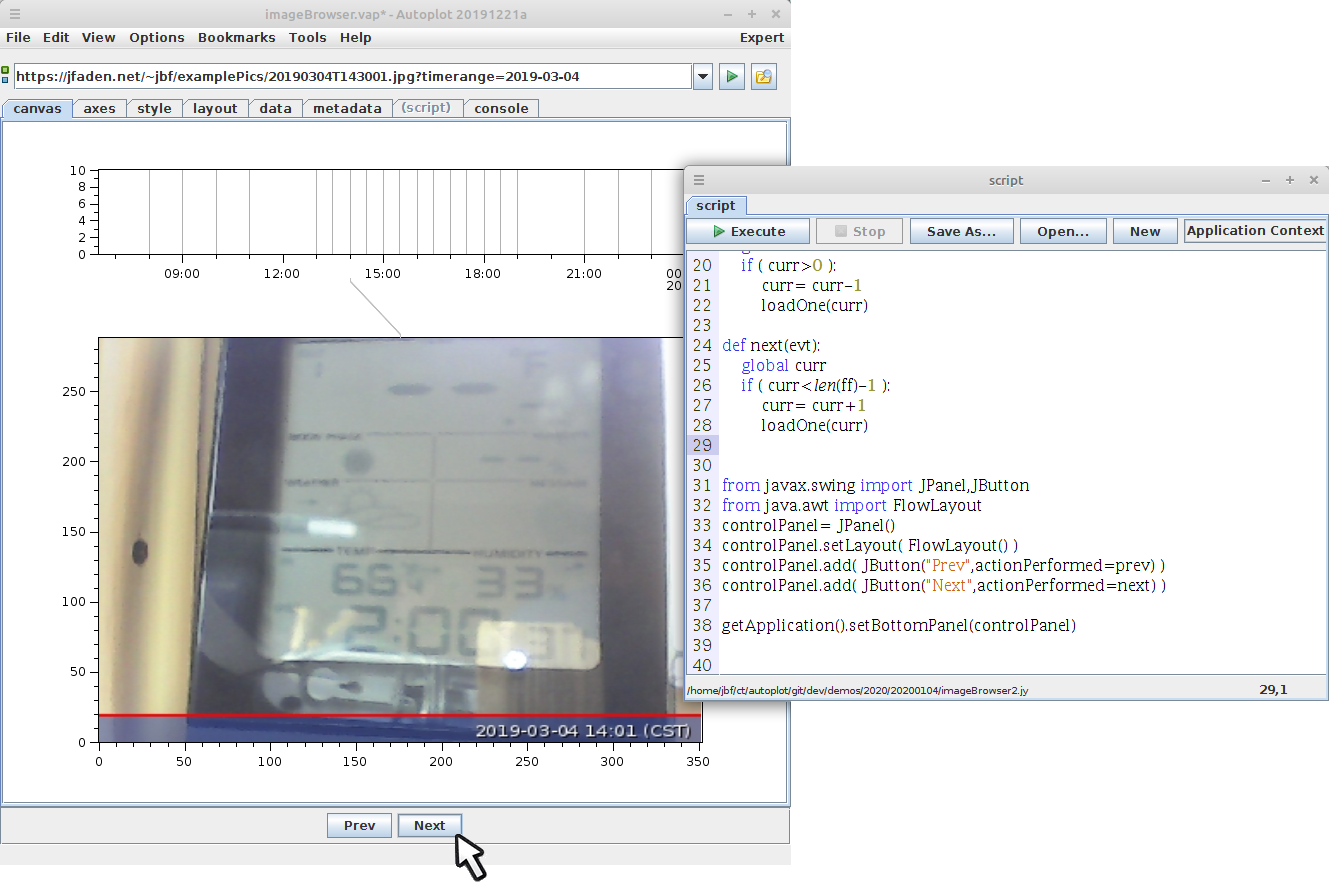Open the Tools menu
Viewport: 1329px width, 882px height.
pyautogui.click(x=307, y=38)
